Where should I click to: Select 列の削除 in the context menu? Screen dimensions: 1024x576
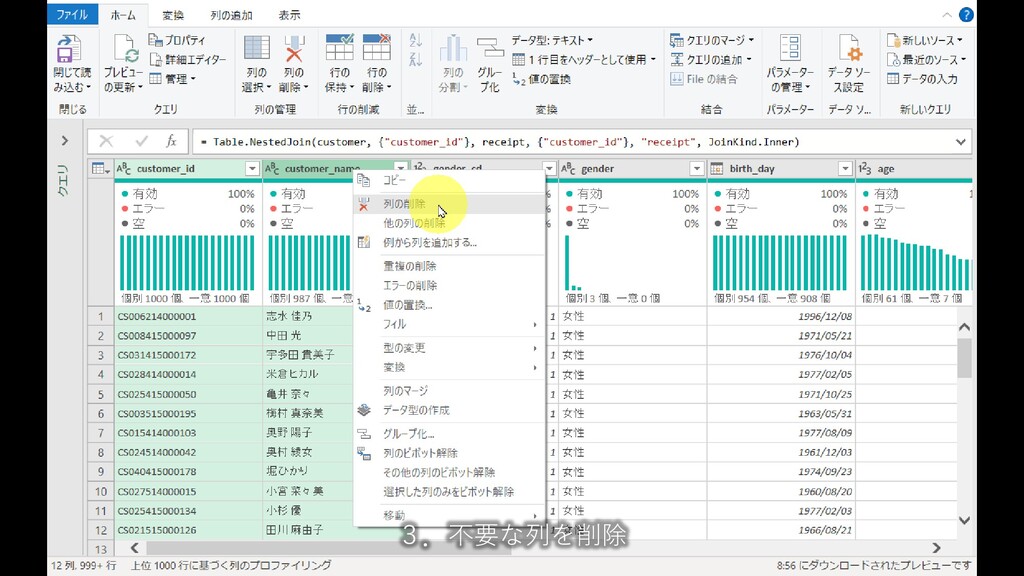coord(404,204)
